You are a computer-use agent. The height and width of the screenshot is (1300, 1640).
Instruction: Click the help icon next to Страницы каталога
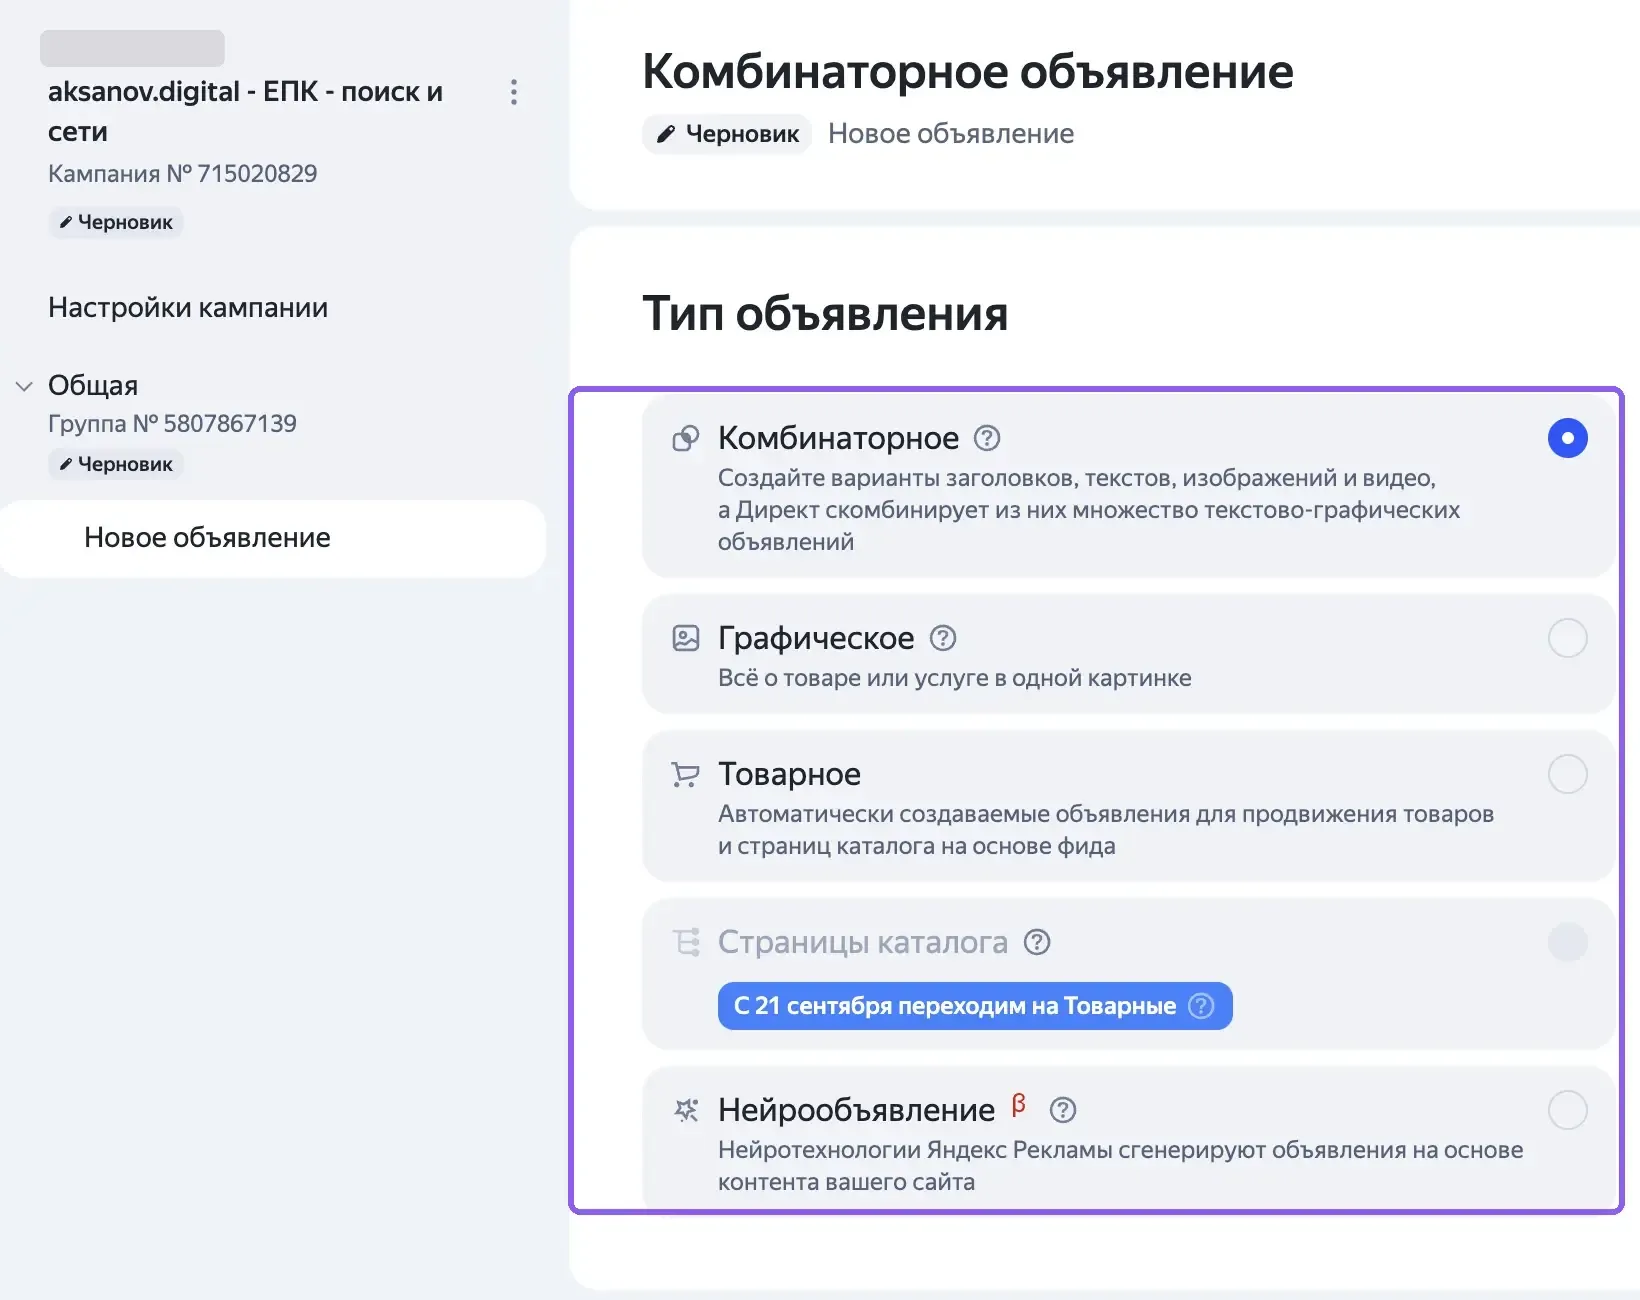1037,942
